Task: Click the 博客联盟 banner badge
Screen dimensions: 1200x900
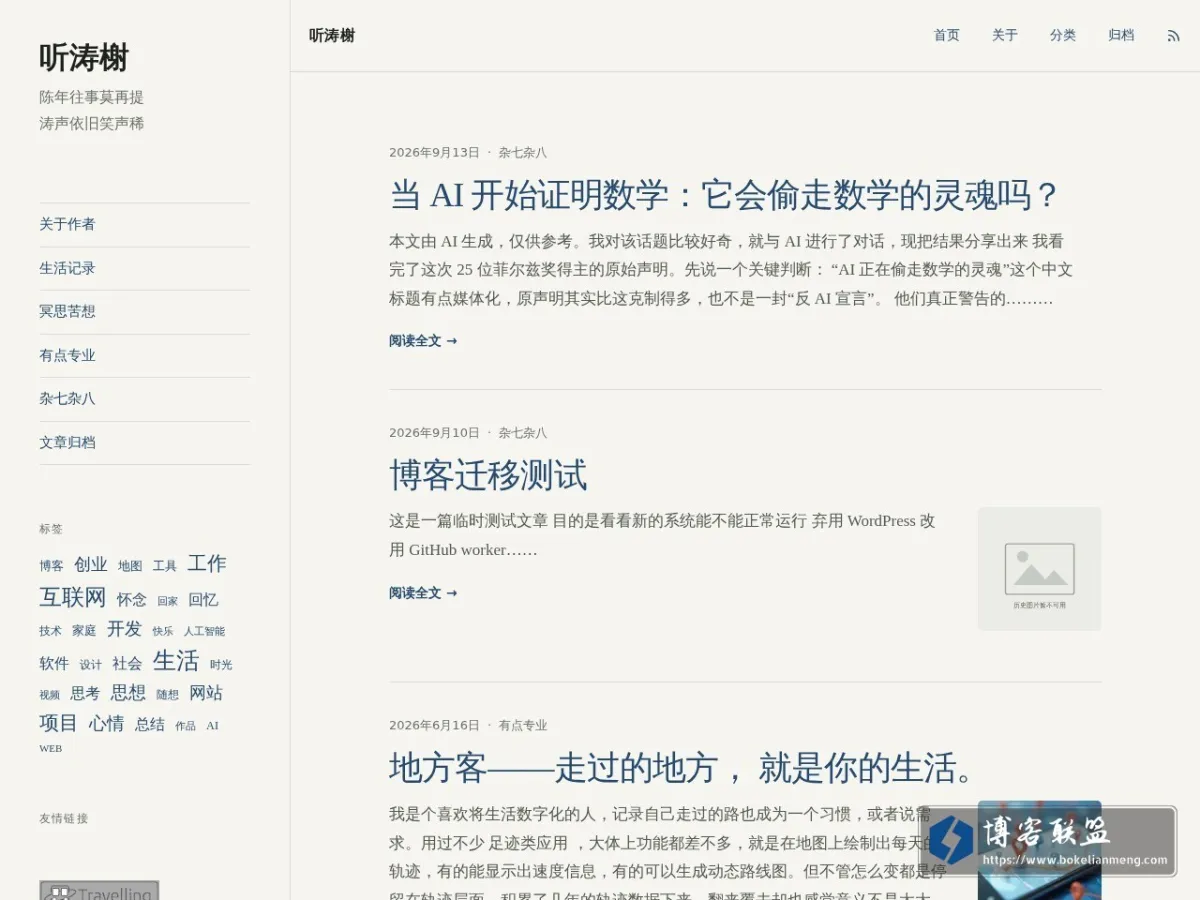Action: [1048, 841]
